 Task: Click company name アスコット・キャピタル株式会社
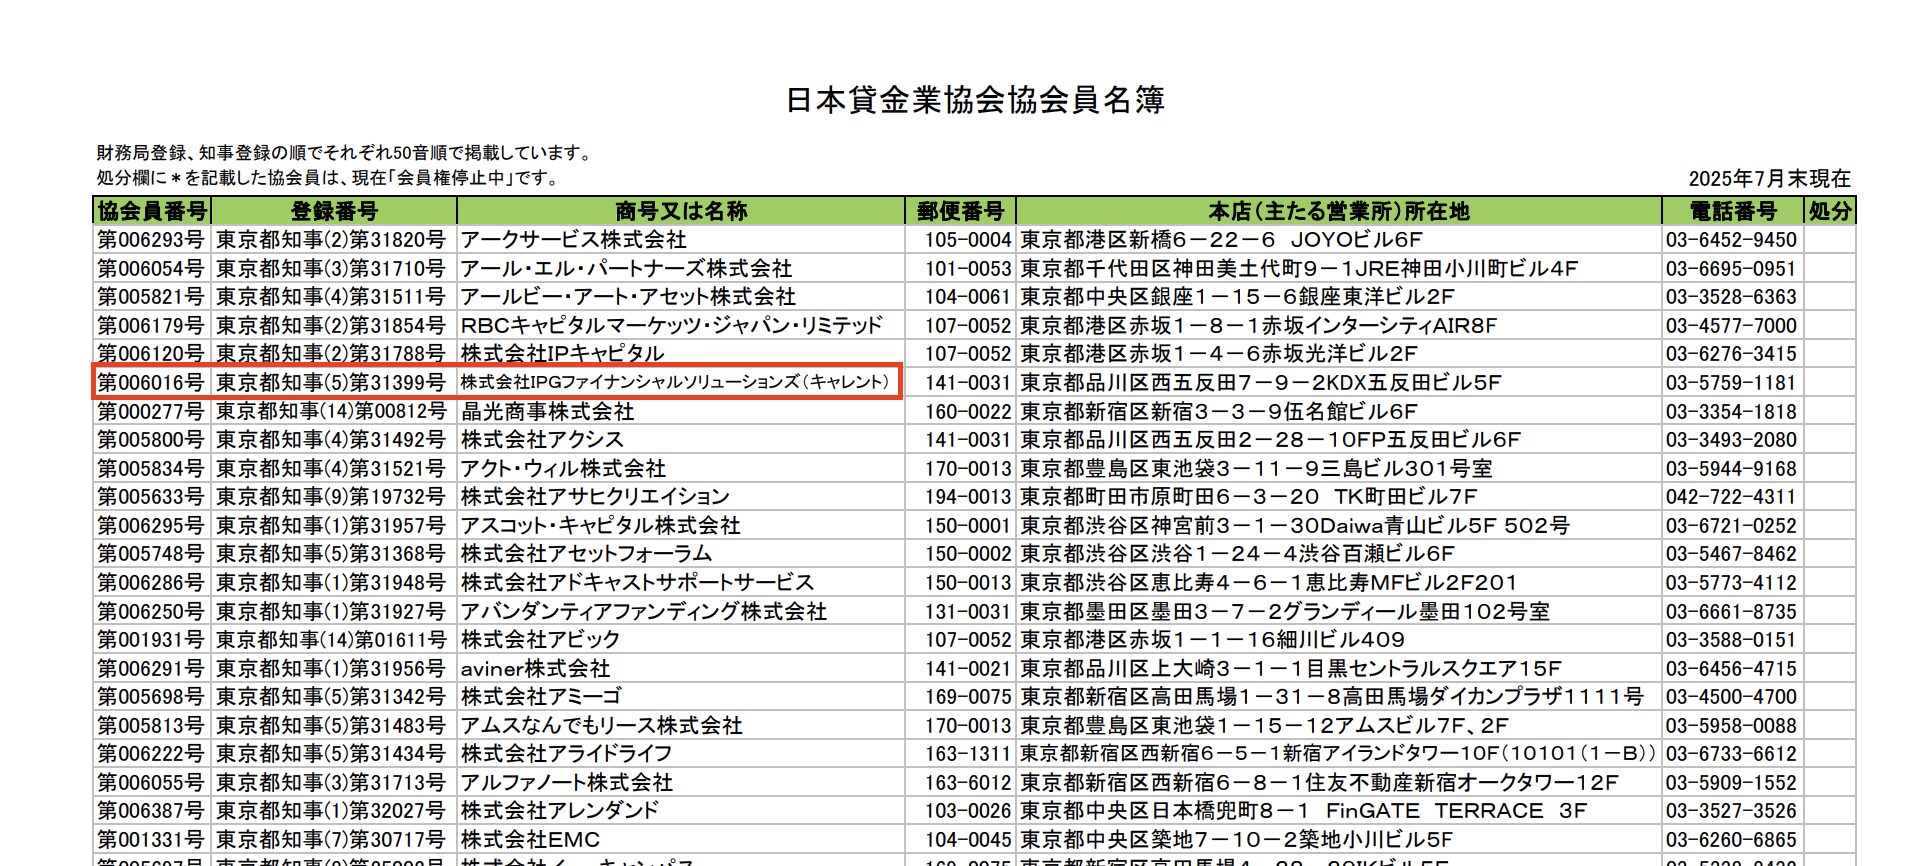(x=600, y=526)
